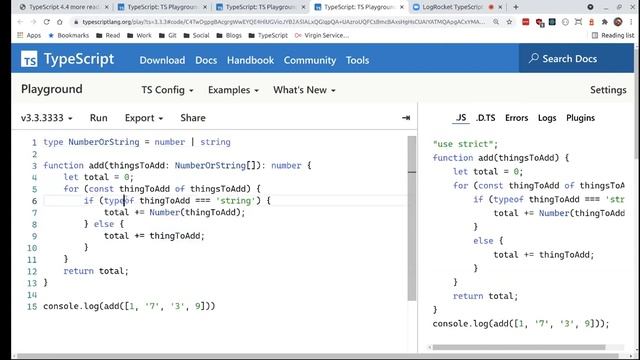Open the browser home page icon

(60, 22)
